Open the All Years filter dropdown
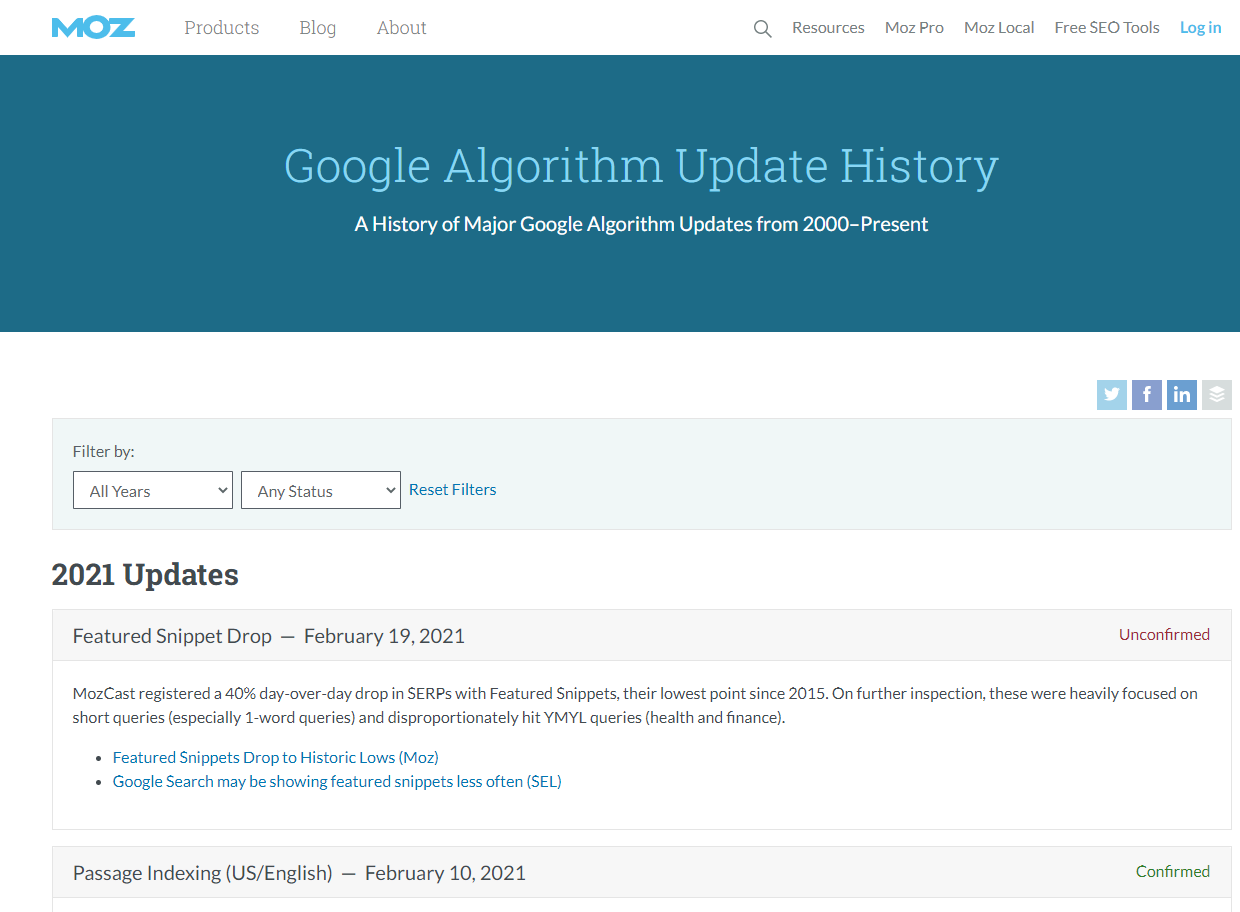Viewport: 1240px width, 912px height. pos(153,490)
